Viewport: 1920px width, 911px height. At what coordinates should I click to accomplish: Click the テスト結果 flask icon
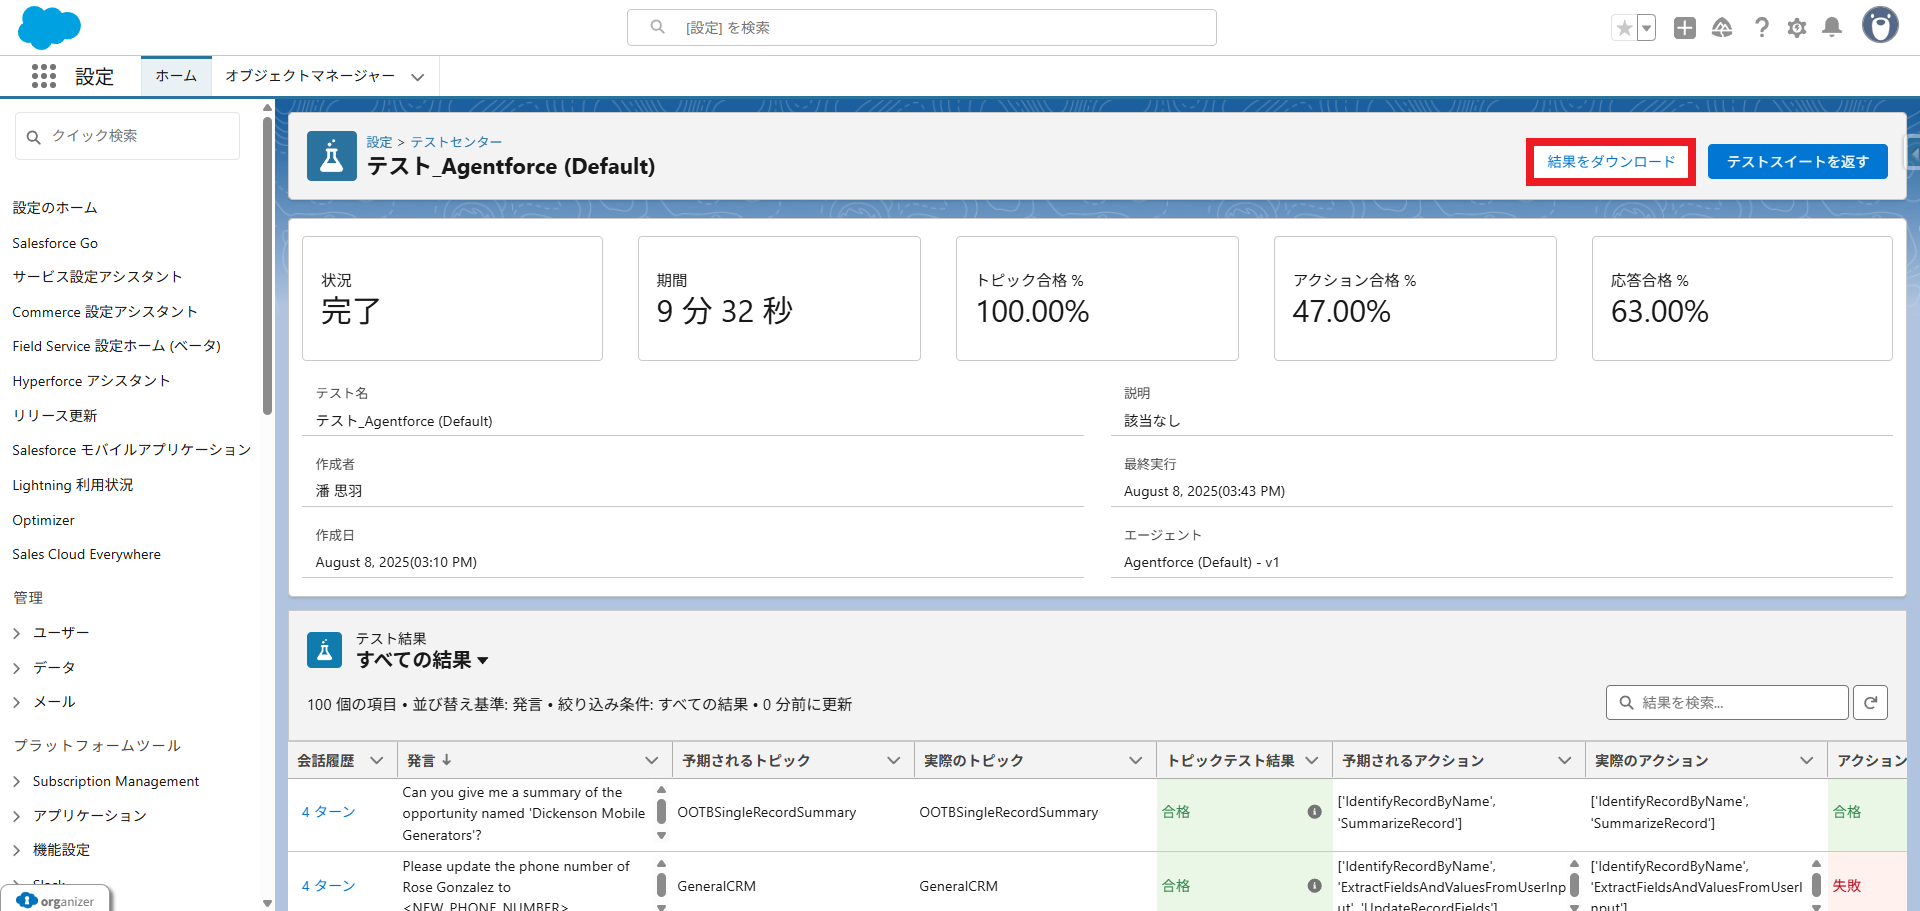[324, 650]
